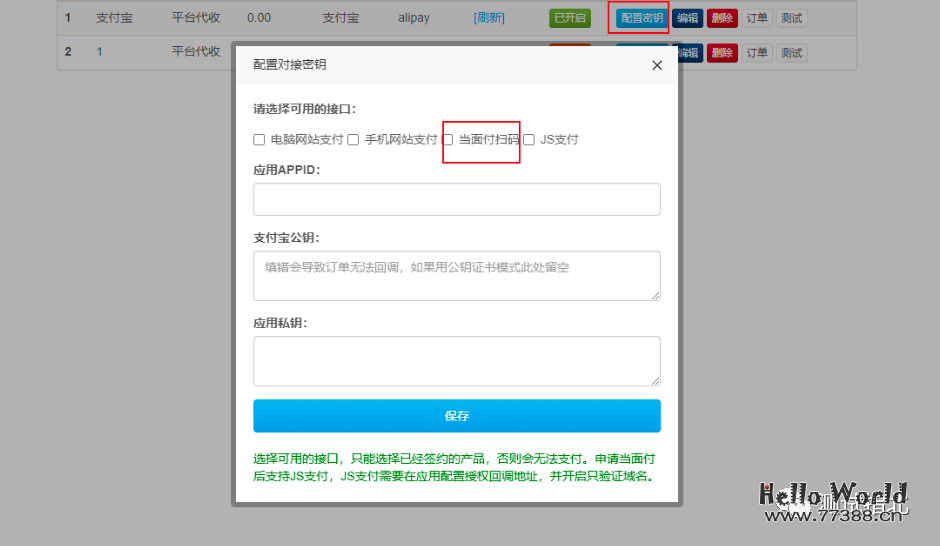The width and height of the screenshot is (940, 546).
Task: Click into the 应用私钥 text area
Action: pos(457,361)
